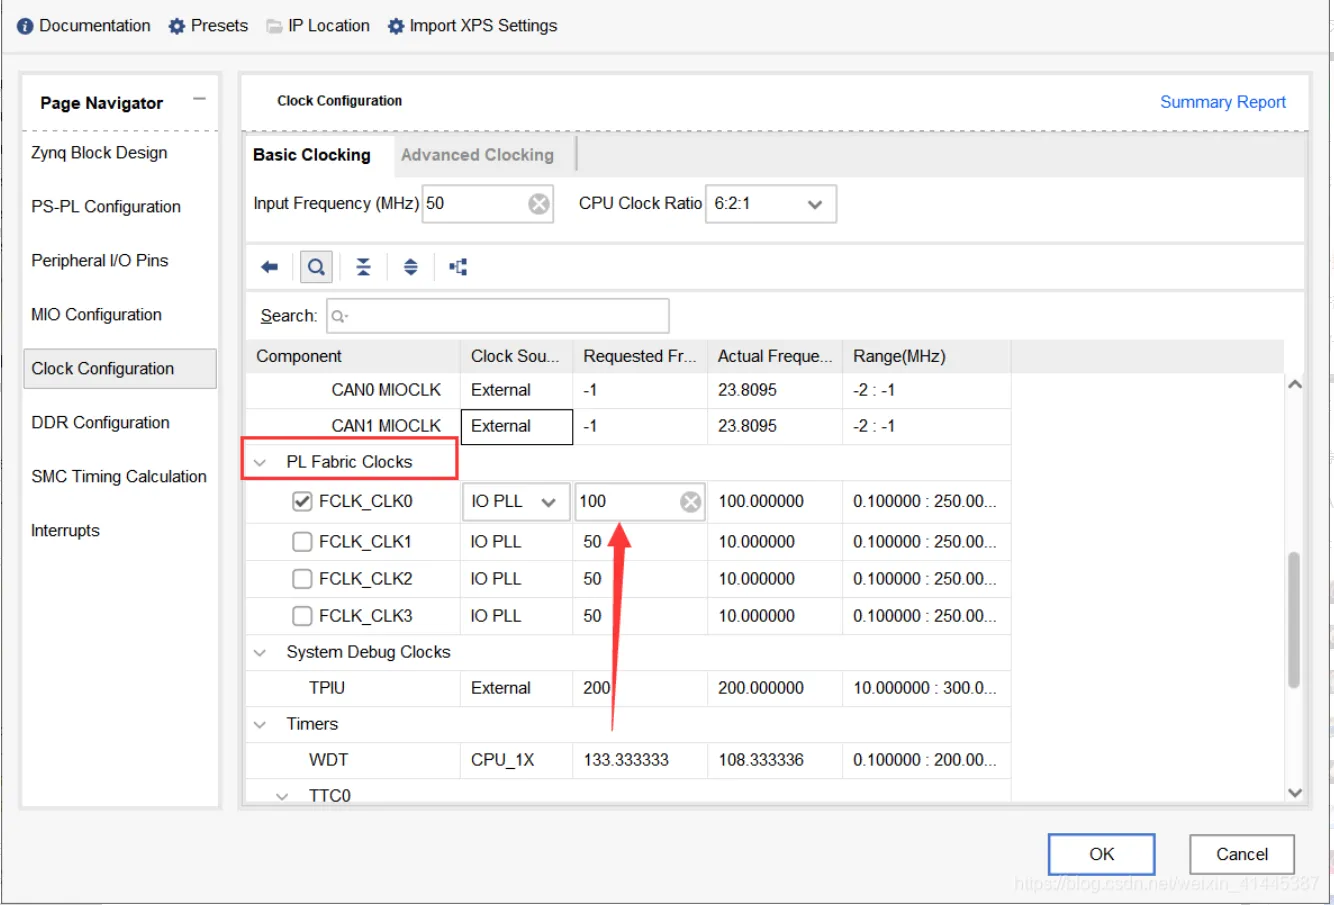1334x905 pixels.
Task: Enable the FCLK_CLK2 checkbox
Action: (x=302, y=579)
